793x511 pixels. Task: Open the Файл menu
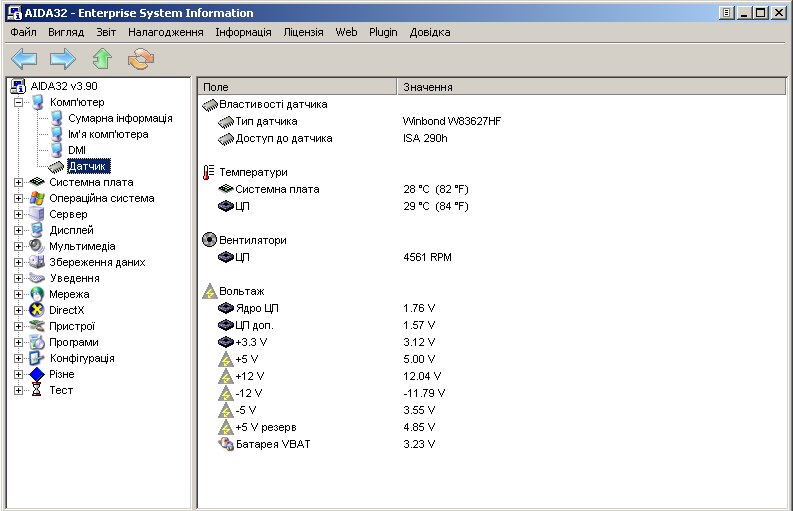[23, 32]
